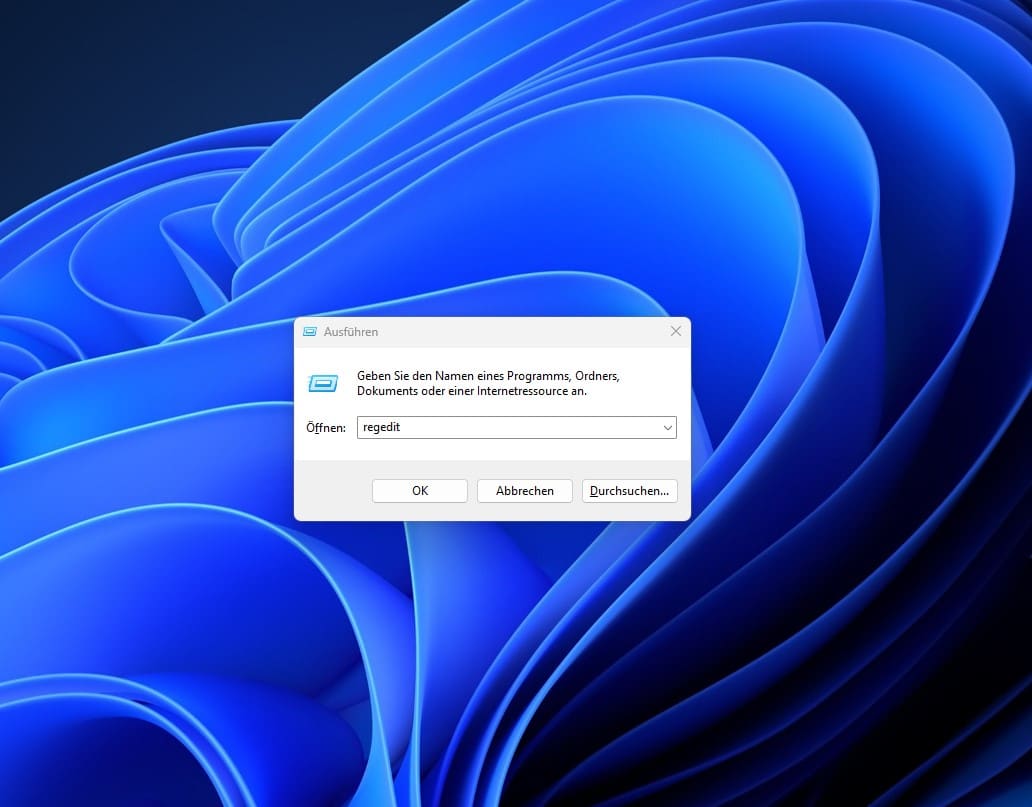
Task: Close the Ausführen dialog
Action: 676,331
